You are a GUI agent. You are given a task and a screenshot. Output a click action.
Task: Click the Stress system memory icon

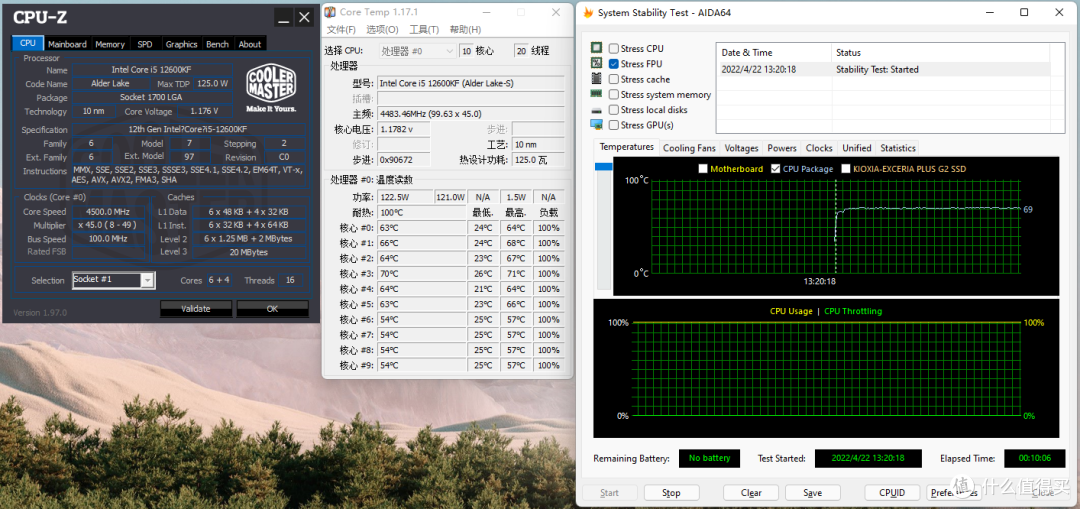[596, 94]
